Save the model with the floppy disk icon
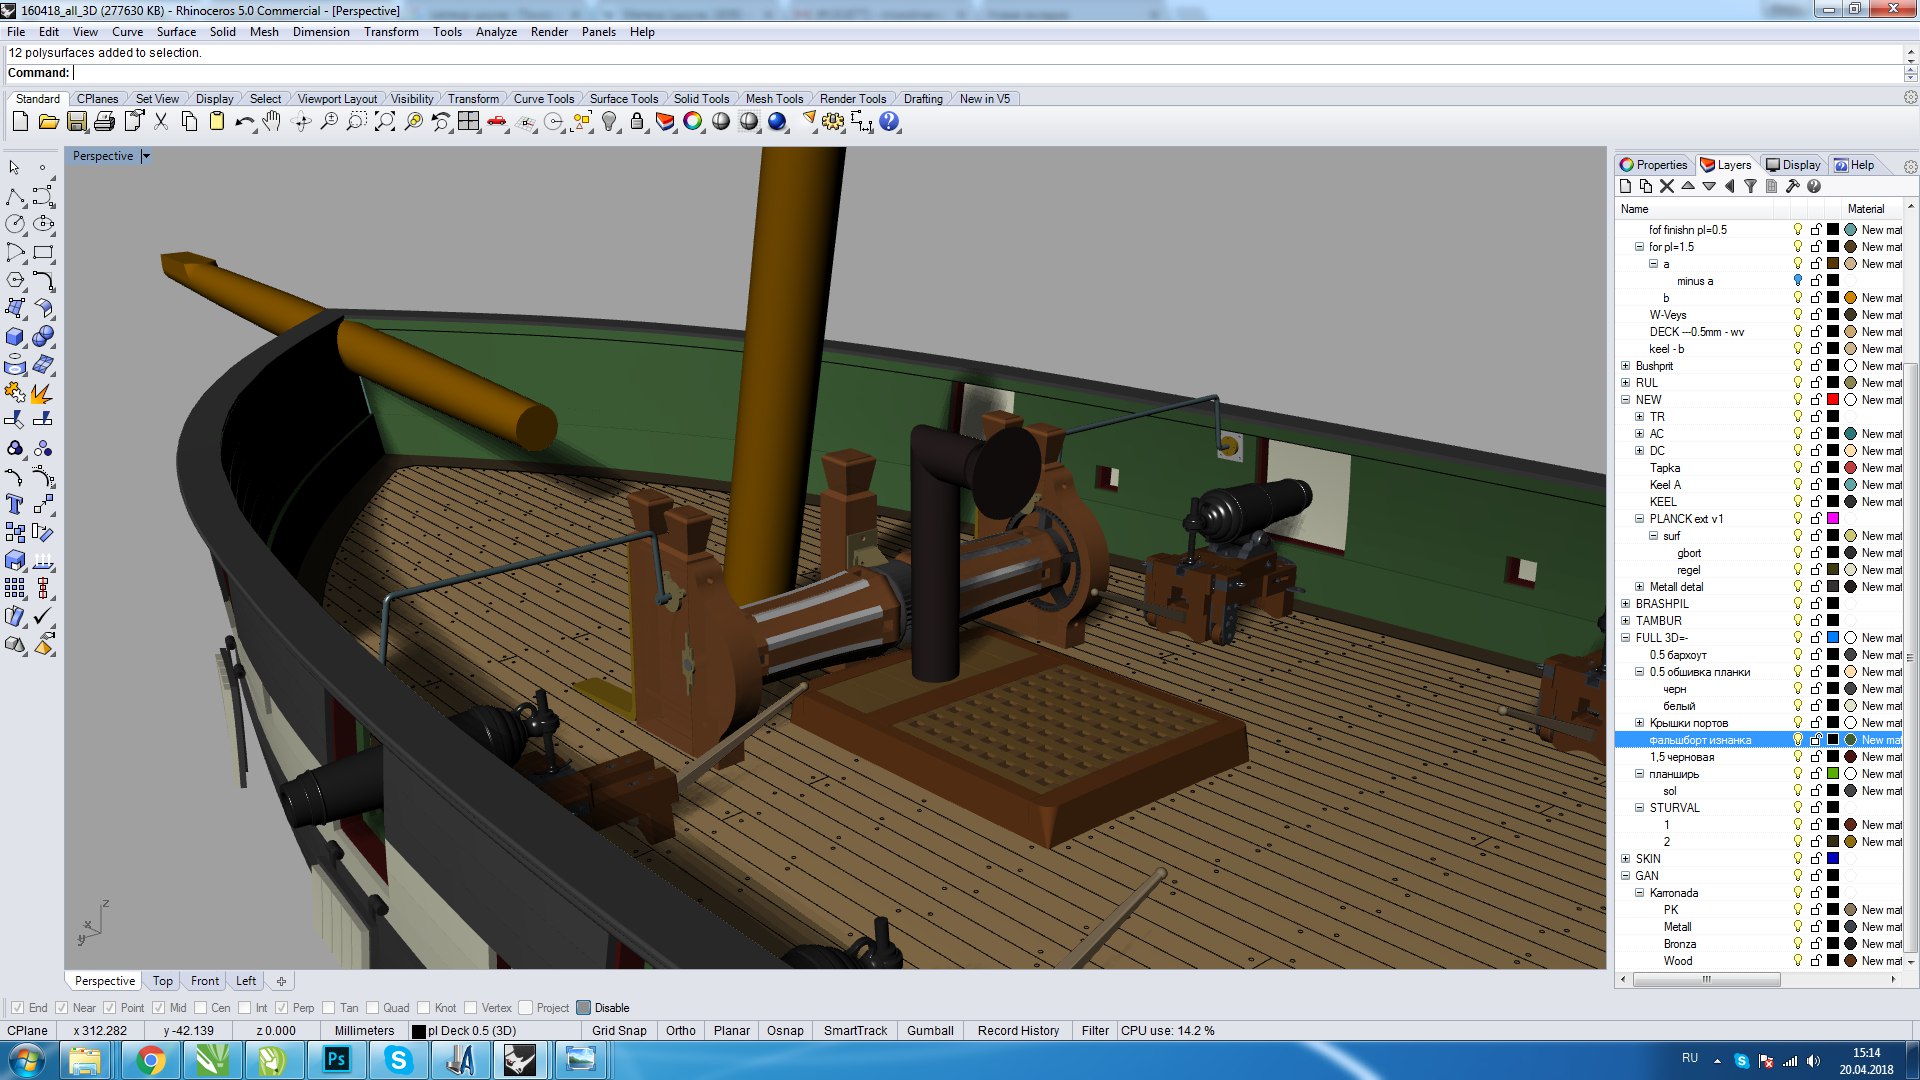 click(77, 122)
